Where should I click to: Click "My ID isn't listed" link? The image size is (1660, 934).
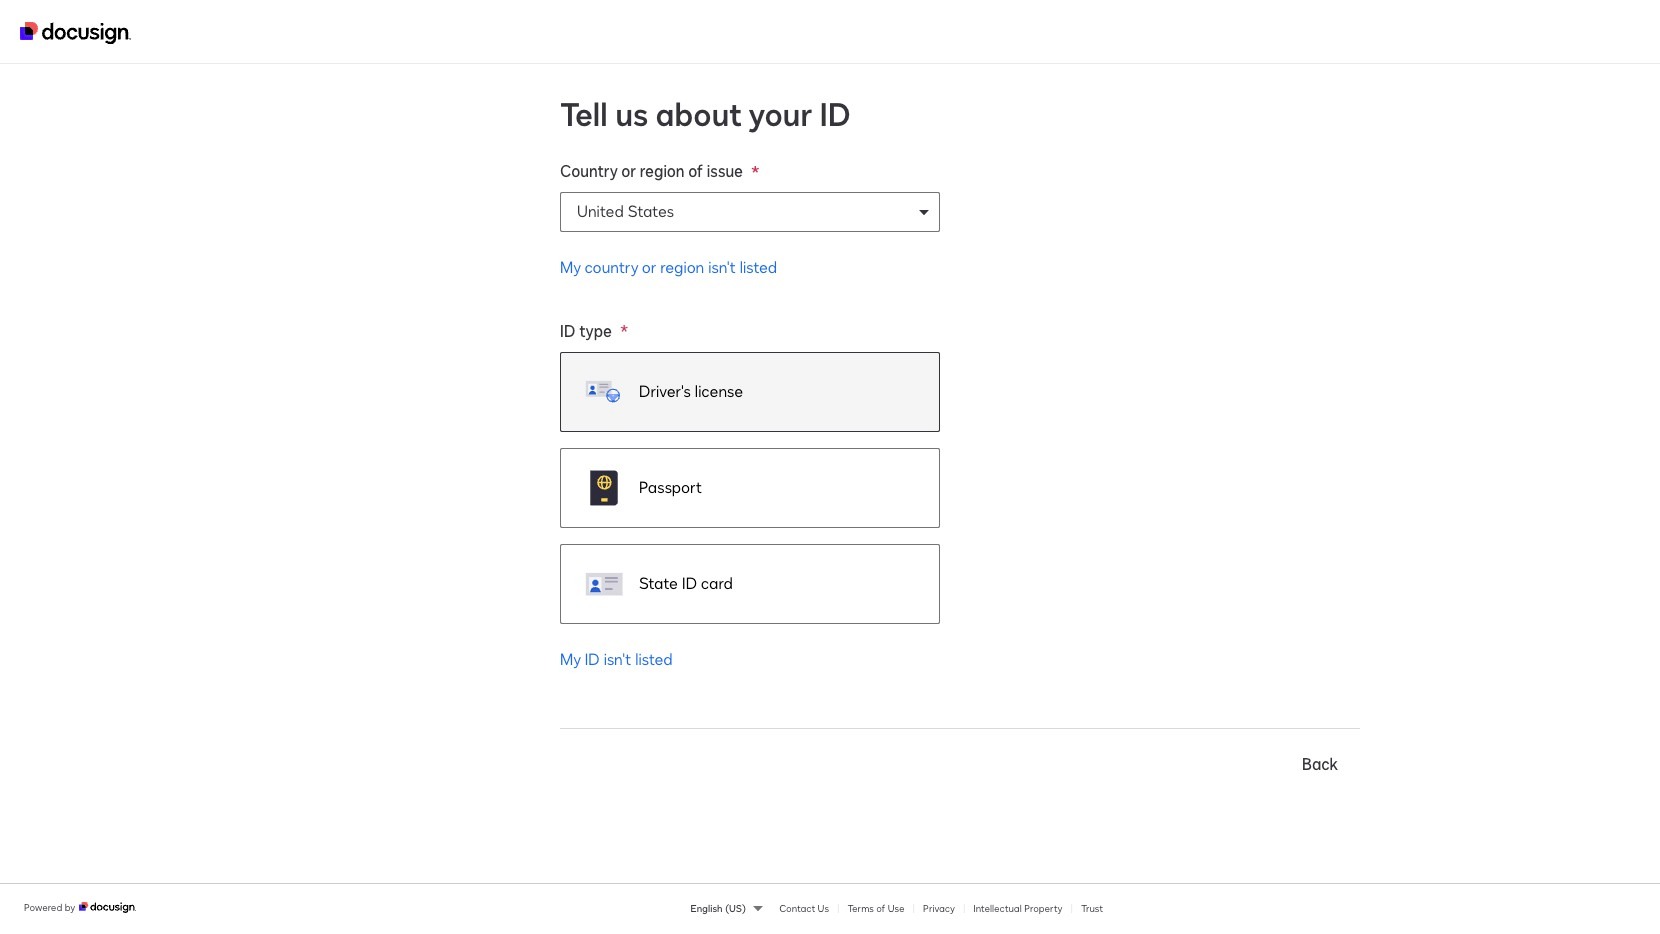(616, 660)
